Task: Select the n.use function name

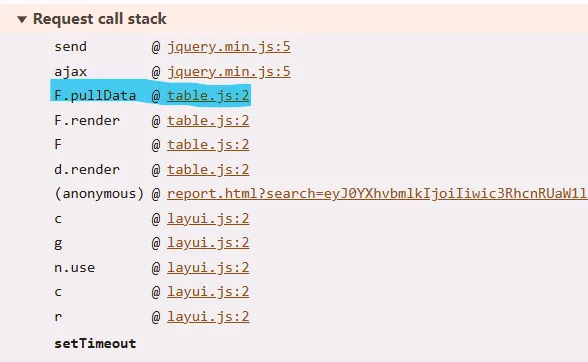Action: [75, 268]
